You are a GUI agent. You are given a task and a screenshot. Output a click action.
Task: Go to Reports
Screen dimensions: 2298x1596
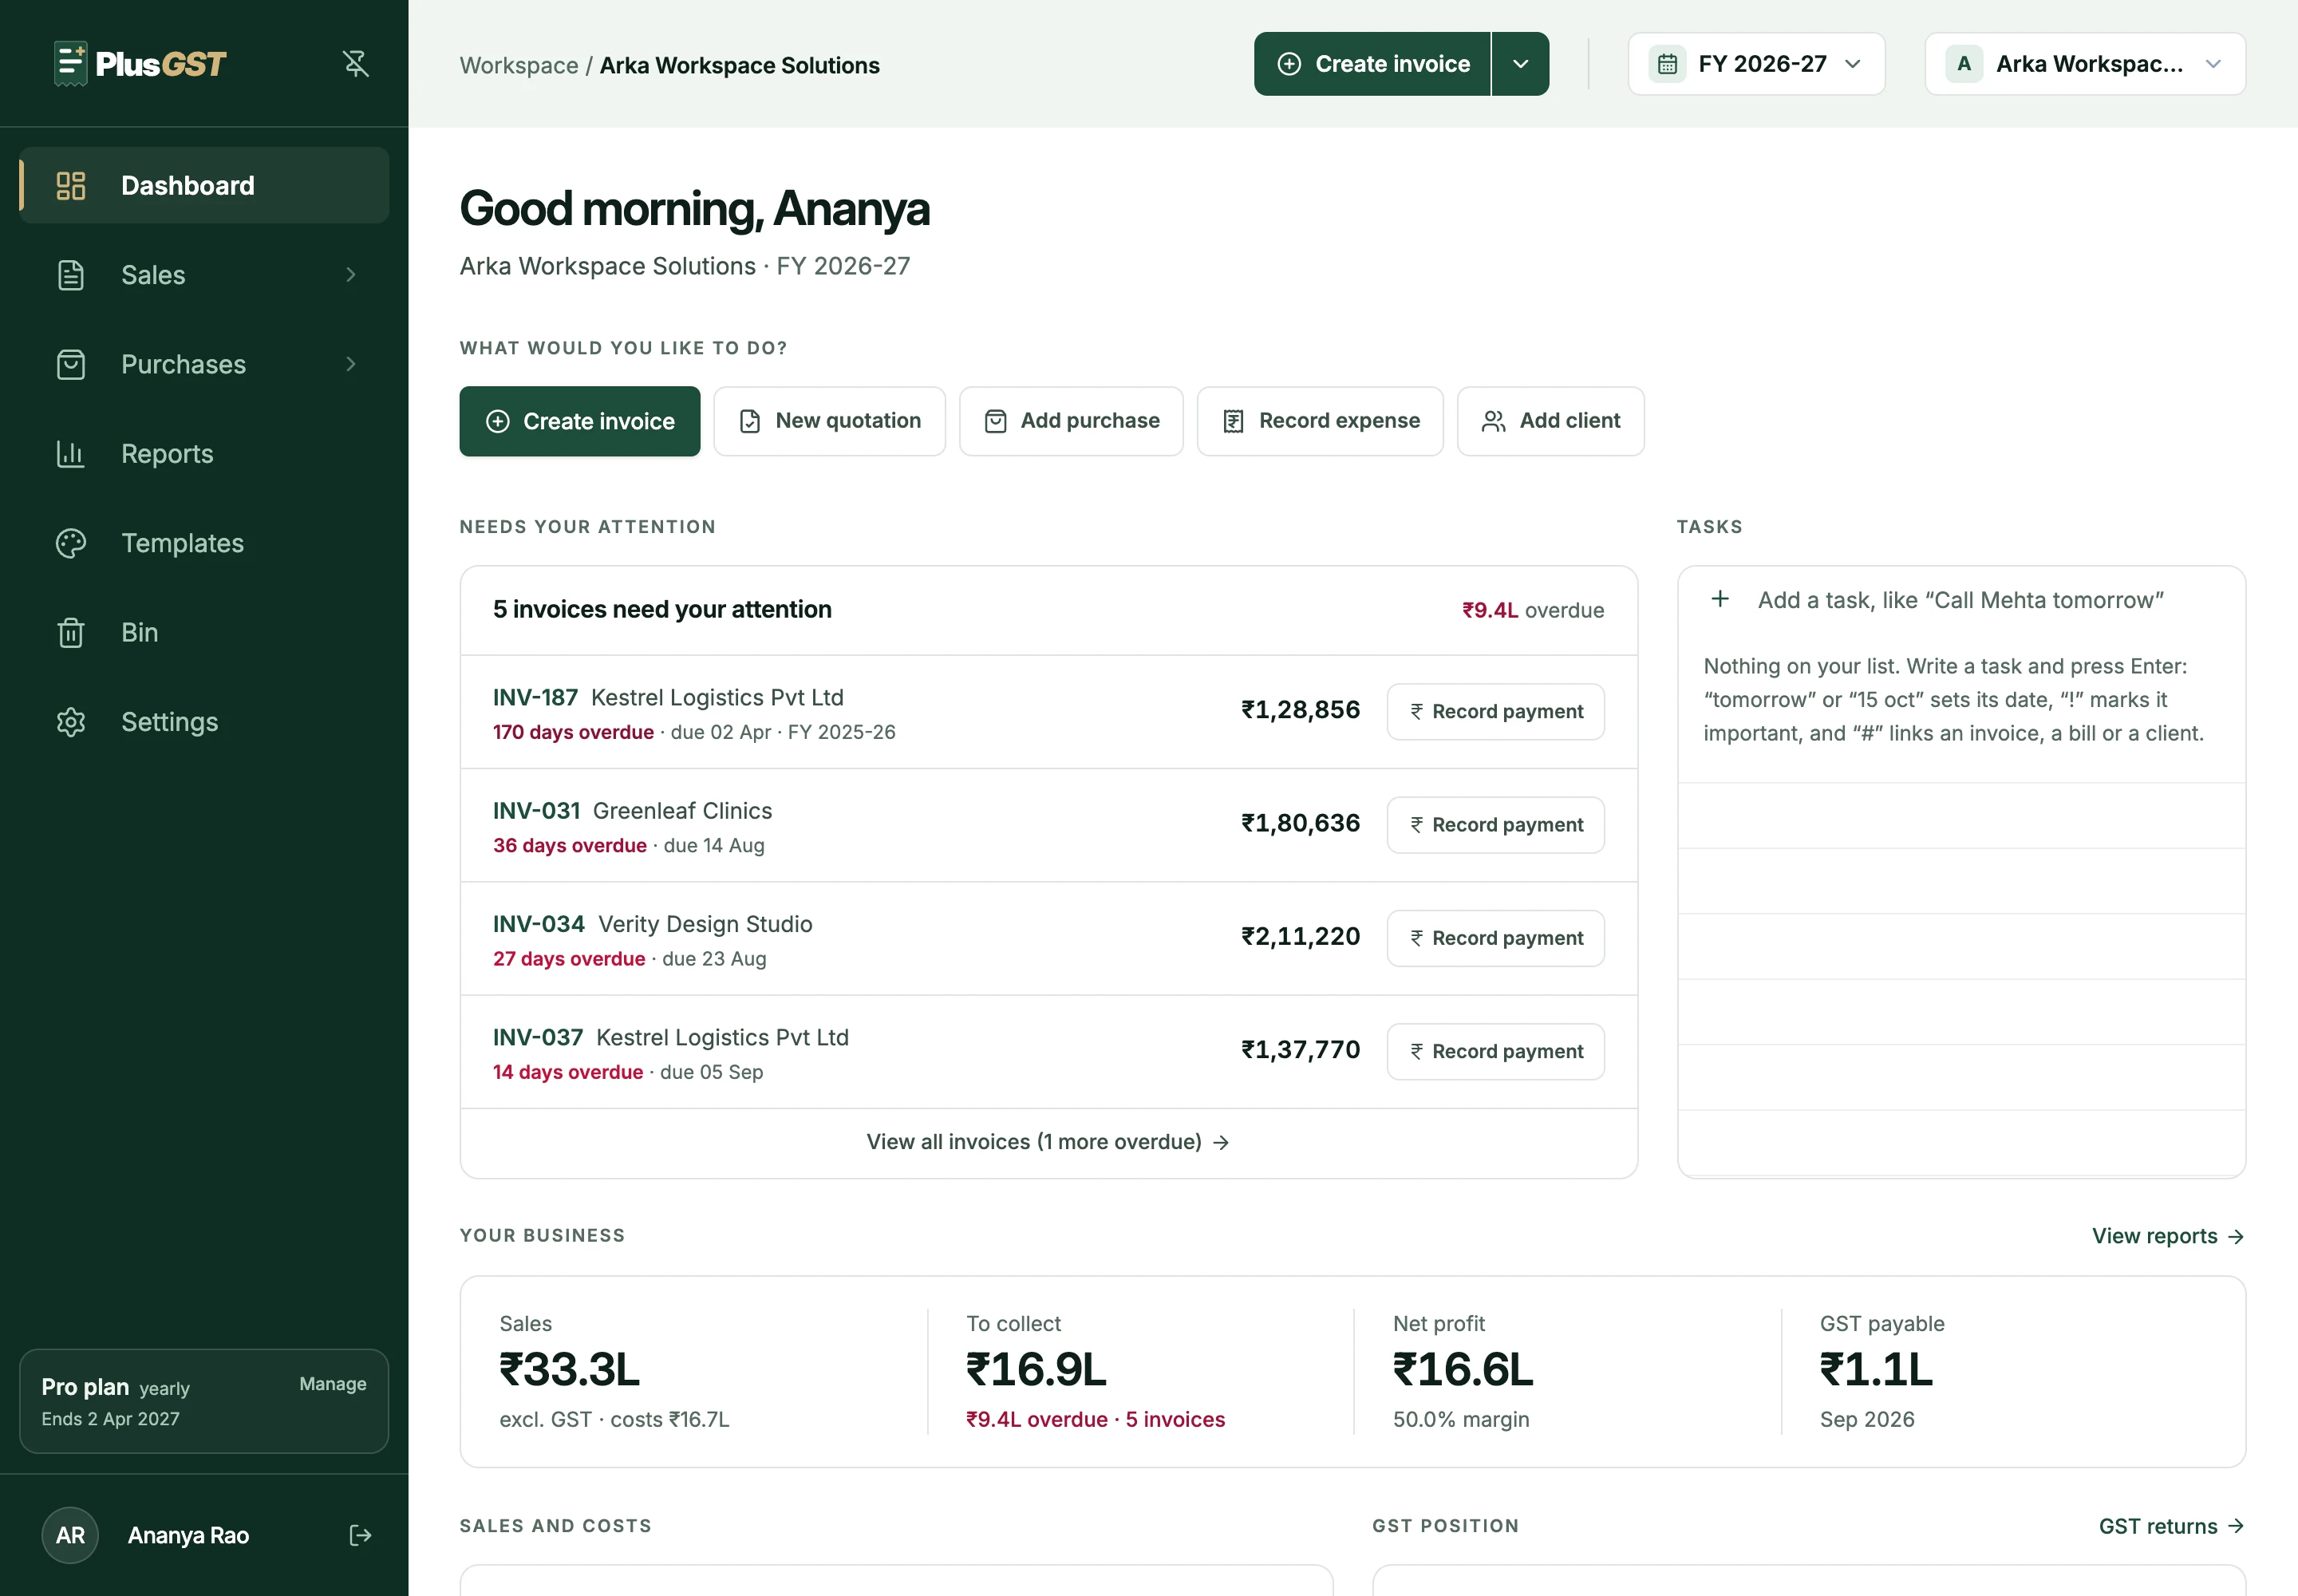click(204, 454)
